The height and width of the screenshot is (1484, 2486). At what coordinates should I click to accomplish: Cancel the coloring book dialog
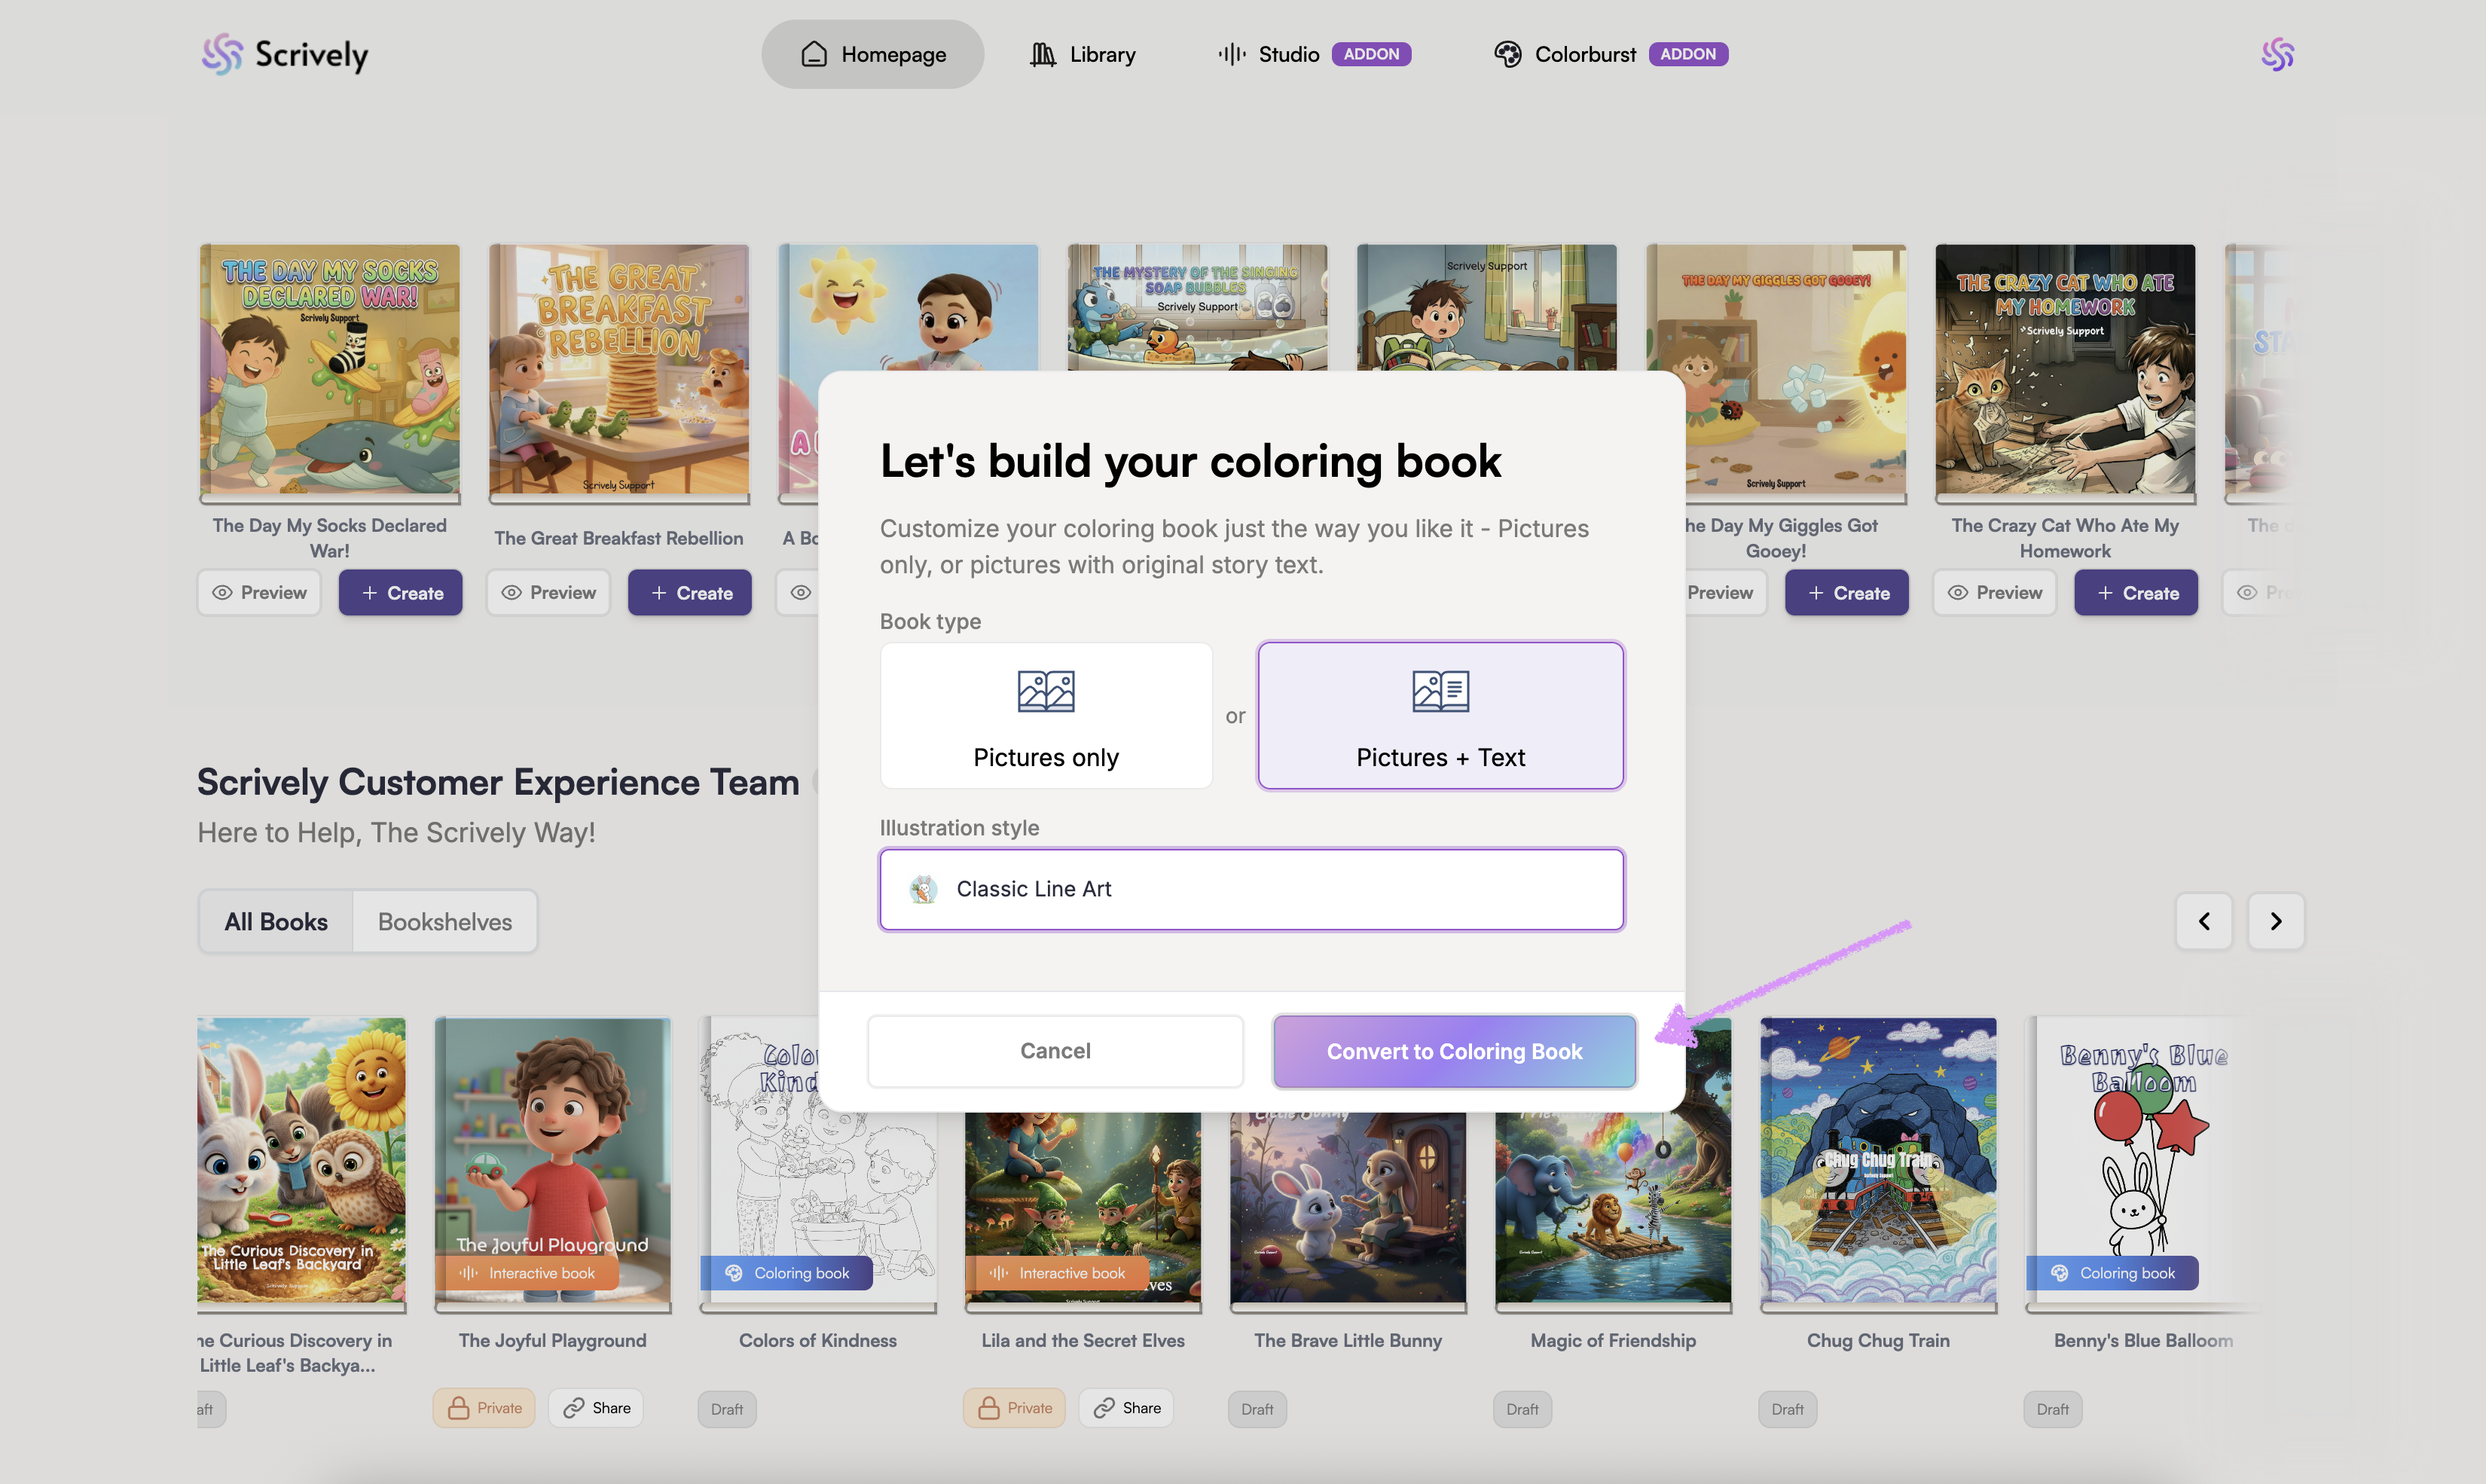1055,1051
